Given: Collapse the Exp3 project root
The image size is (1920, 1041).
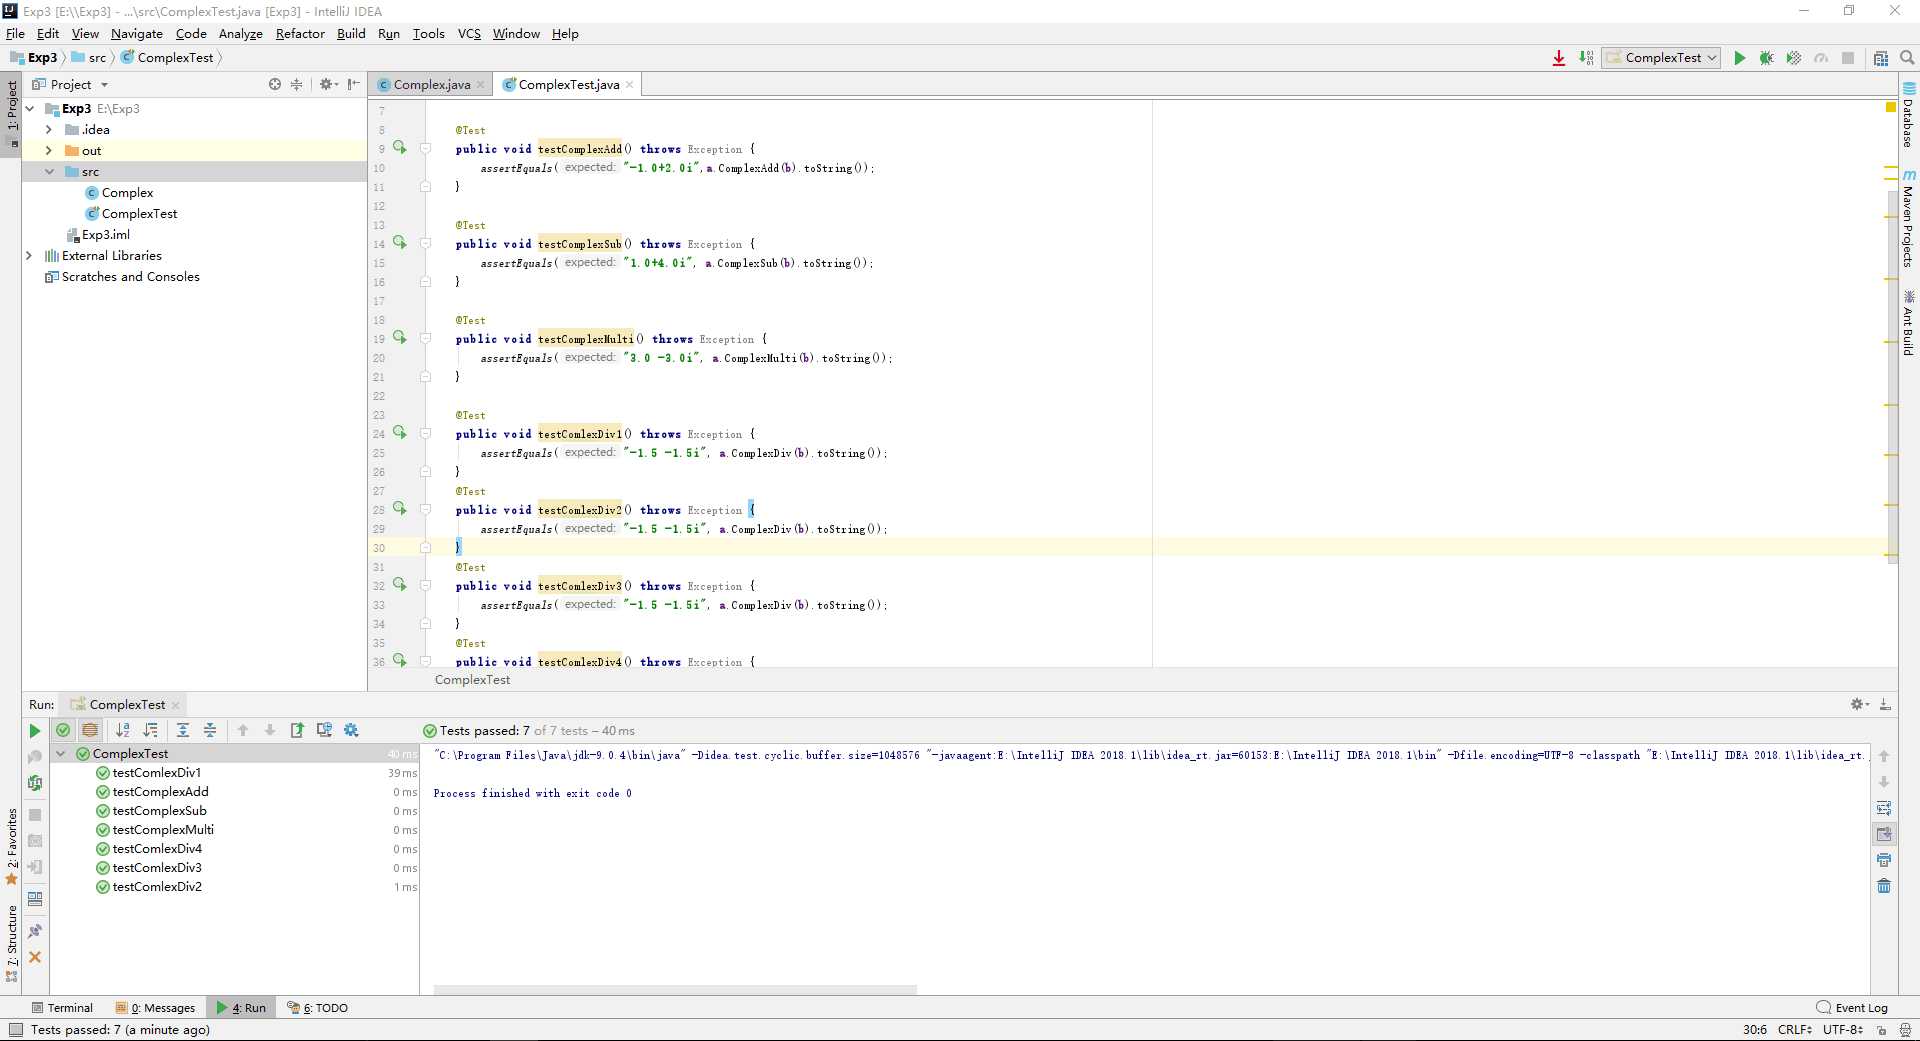Looking at the screenshot, I should (x=30, y=109).
